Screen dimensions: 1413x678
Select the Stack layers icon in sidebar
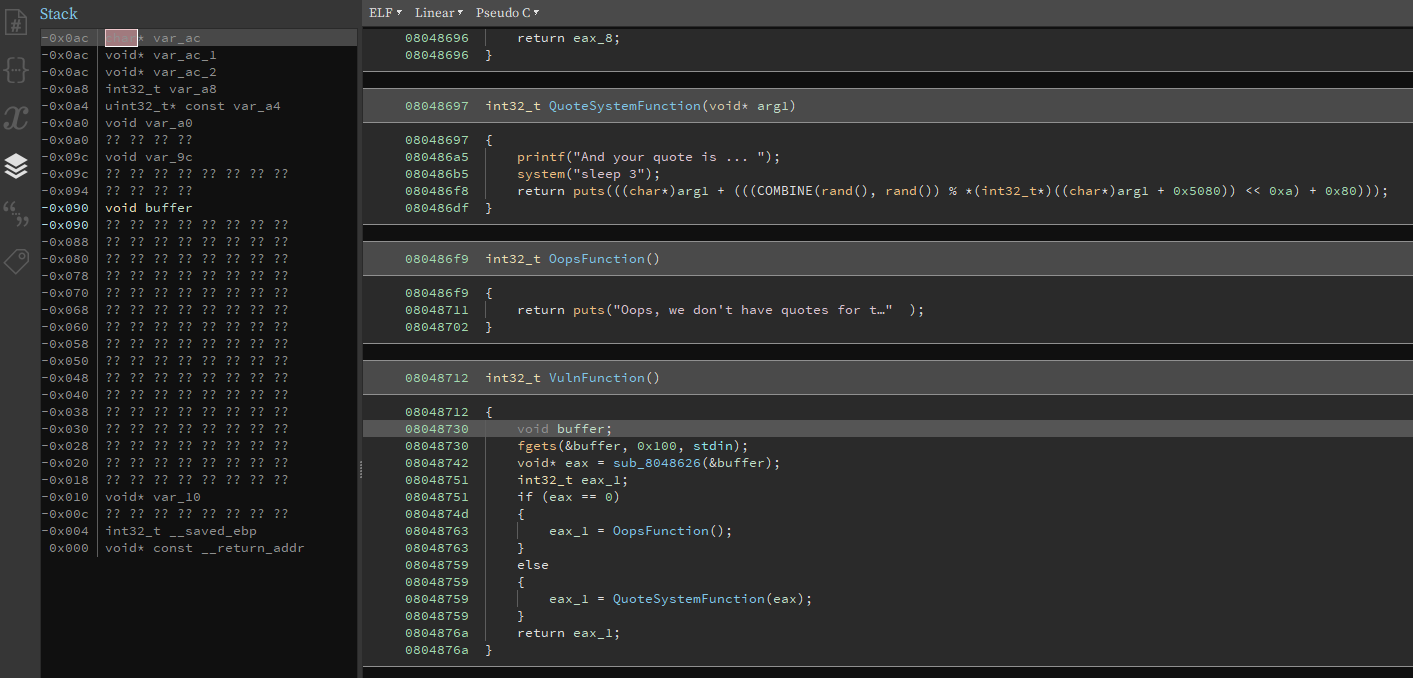coord(16,166)
